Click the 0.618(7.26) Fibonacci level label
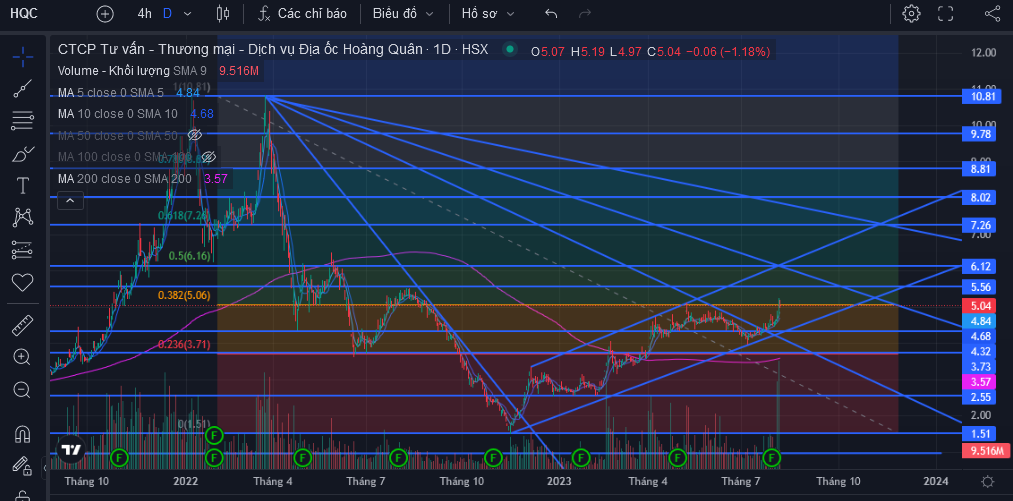The width and height of the screenshot is (1013, 501). 183,215
